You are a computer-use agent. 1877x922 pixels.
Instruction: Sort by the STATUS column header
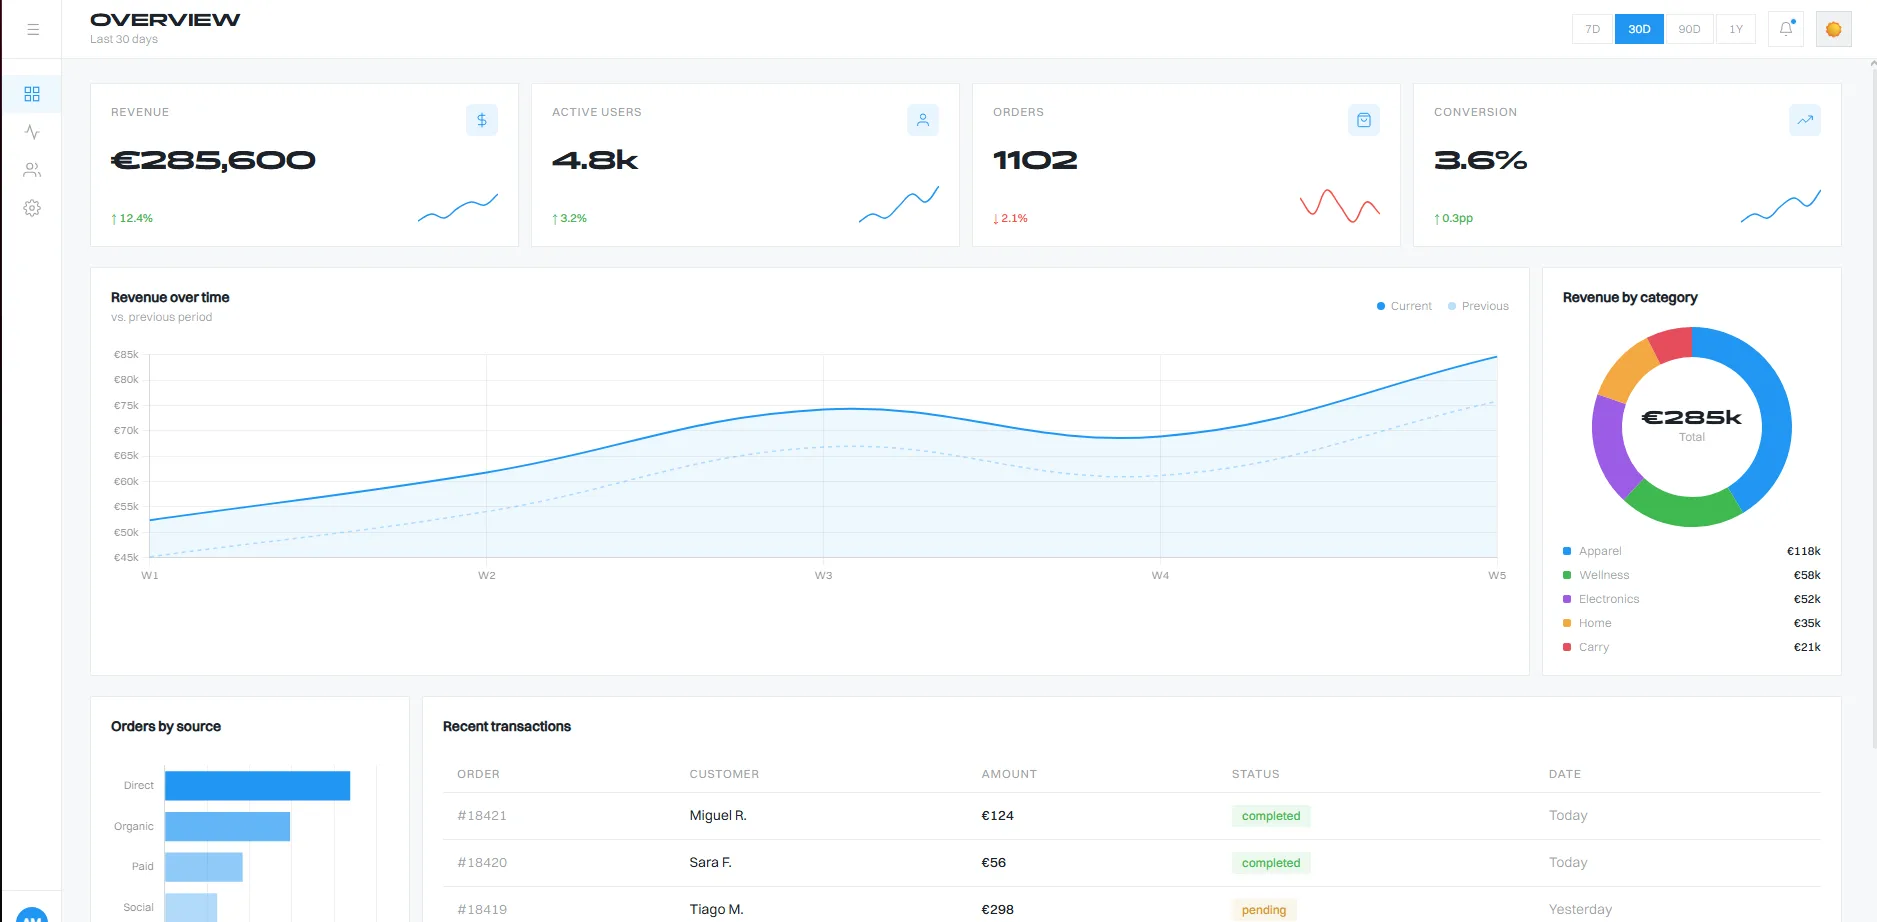[x=1255, y=774]
